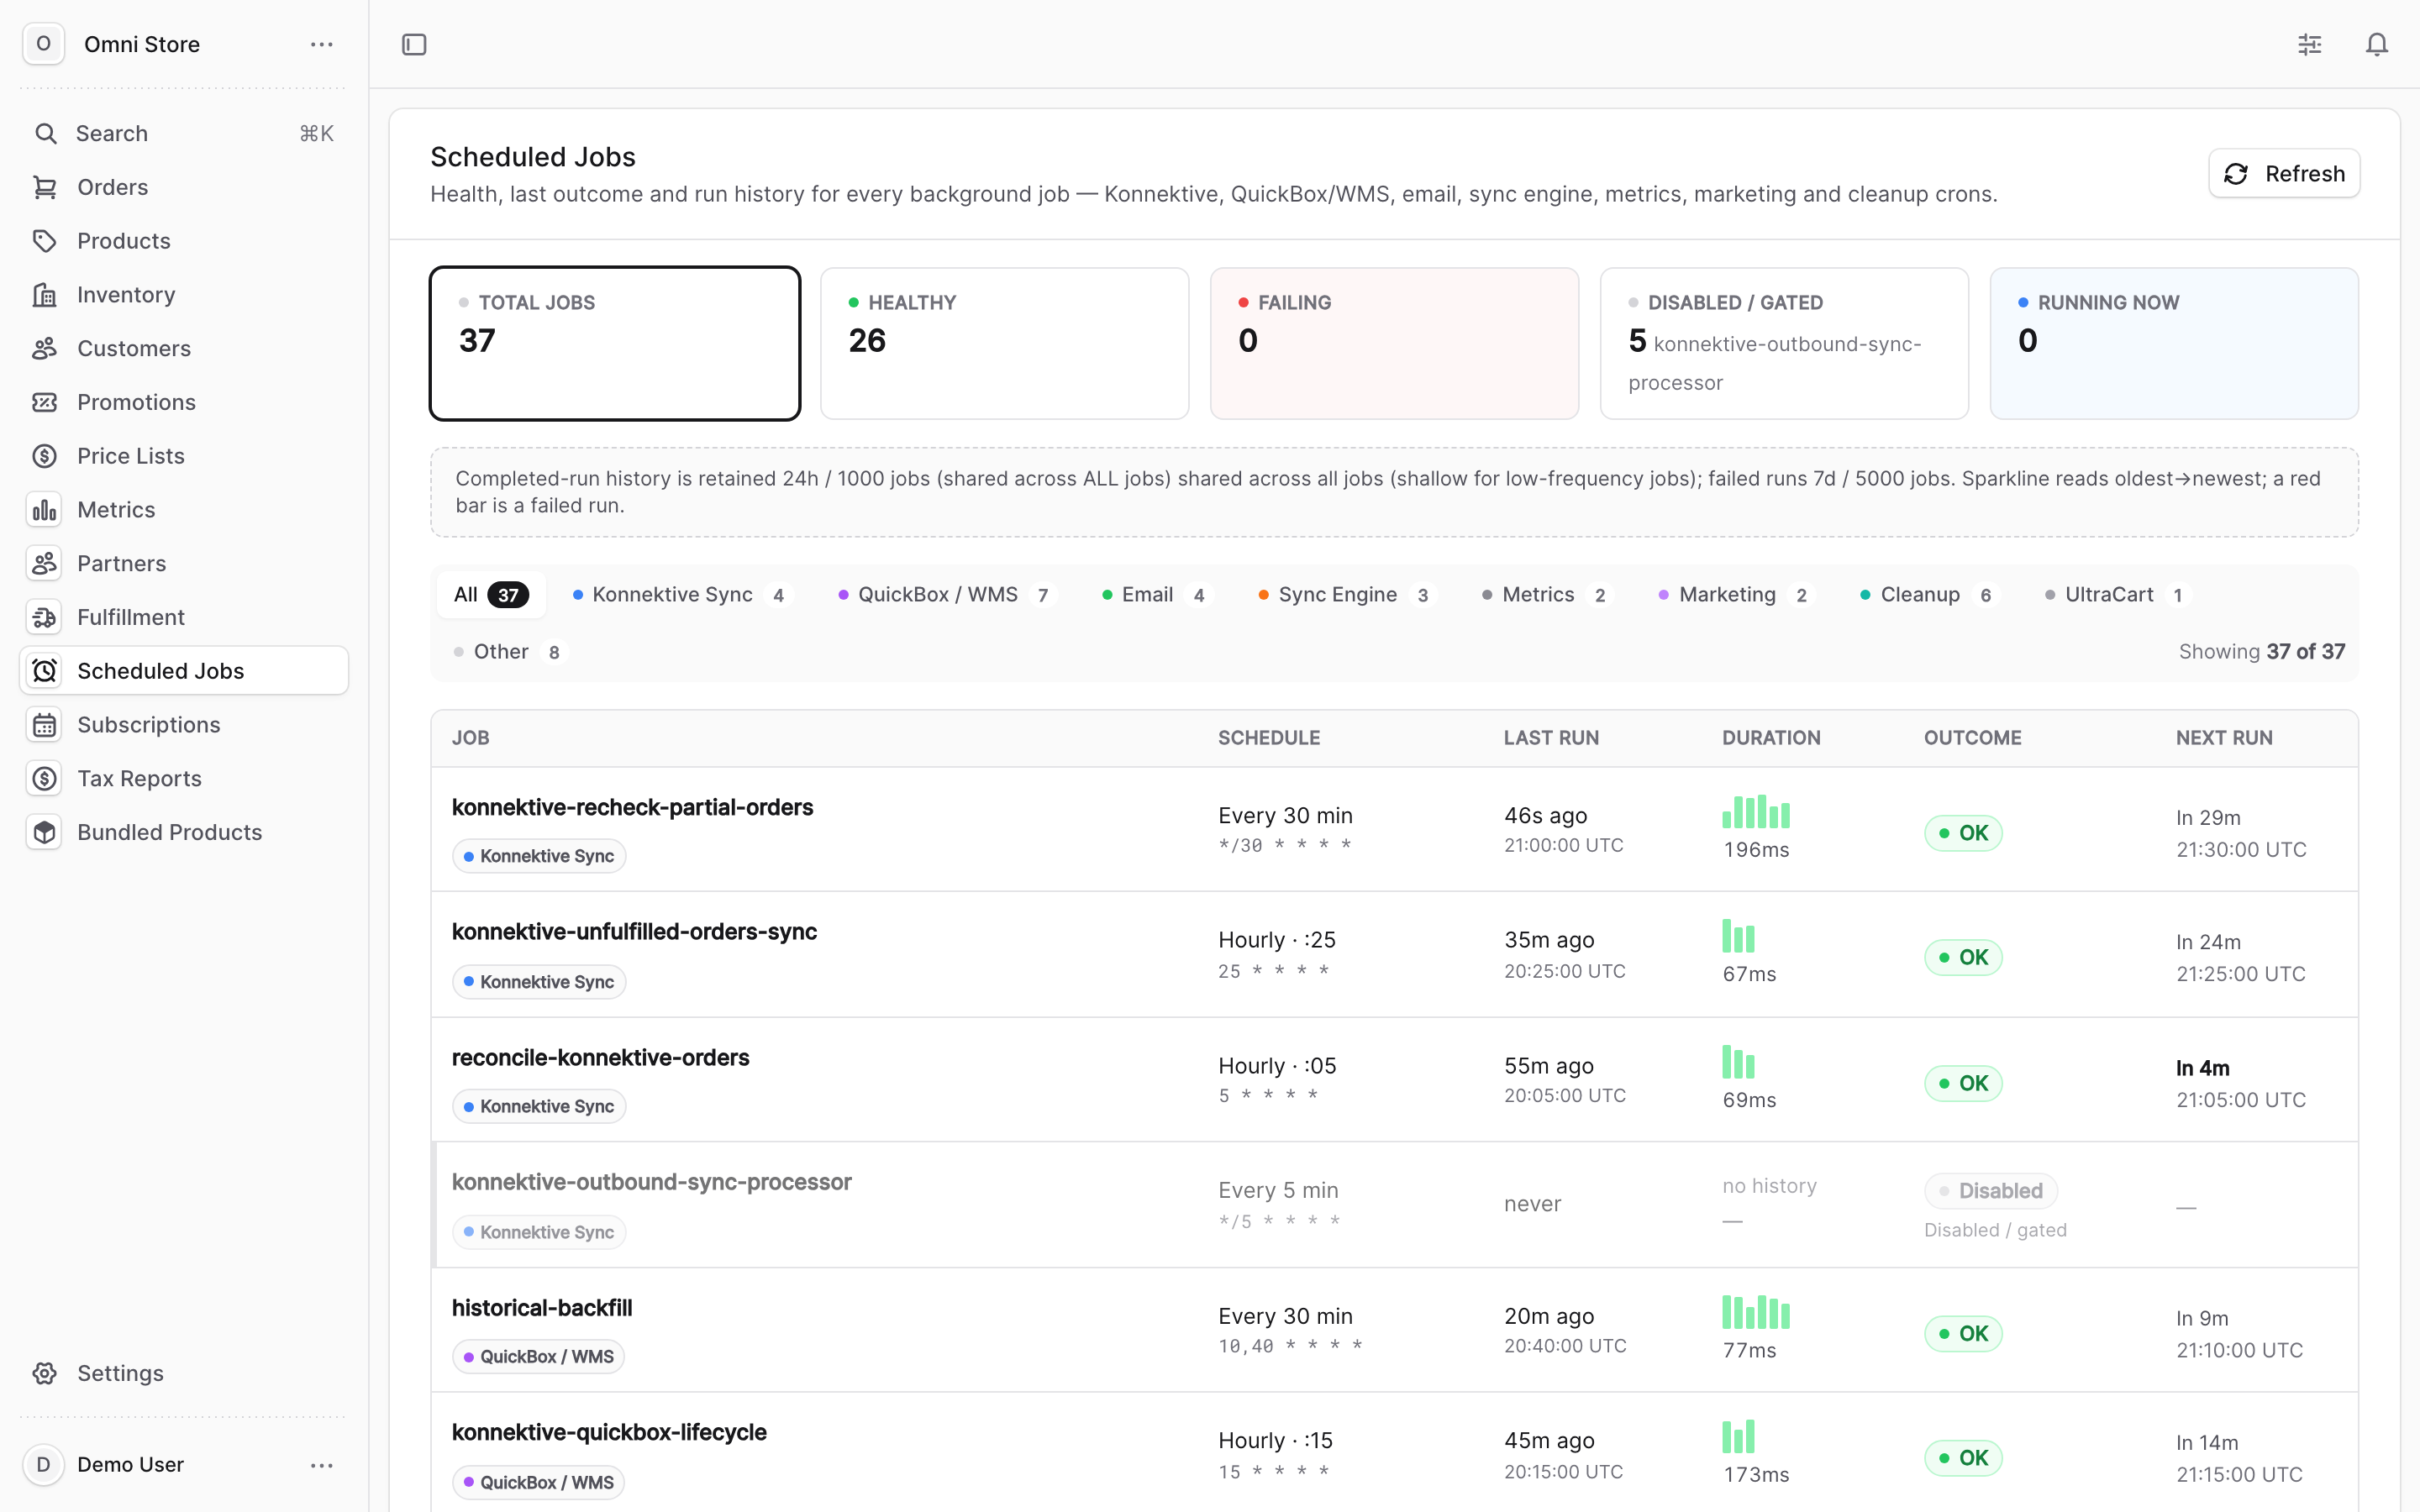Image resolution: width=2420 pixels, height=1512 pixels.
Task: Filter by Sync Engine tab
Action: [x=1347, y=595]
